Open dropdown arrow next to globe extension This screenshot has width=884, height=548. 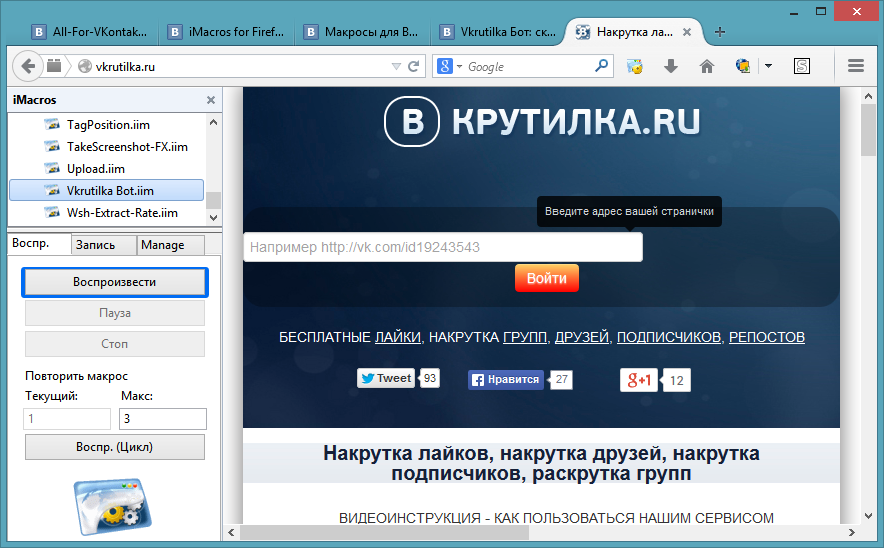pos(768,67)
